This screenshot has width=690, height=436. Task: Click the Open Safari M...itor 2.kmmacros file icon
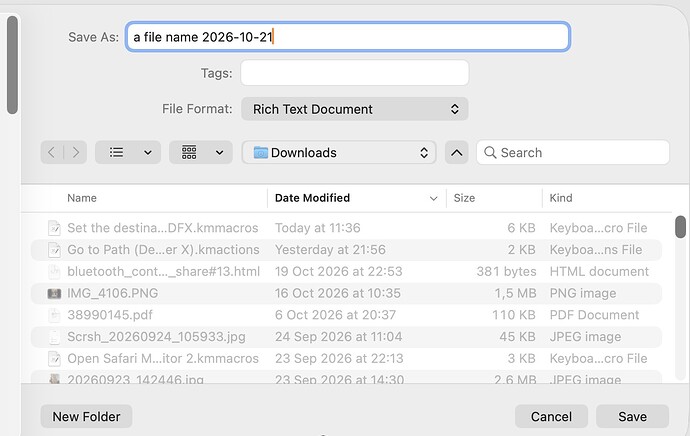54,359
